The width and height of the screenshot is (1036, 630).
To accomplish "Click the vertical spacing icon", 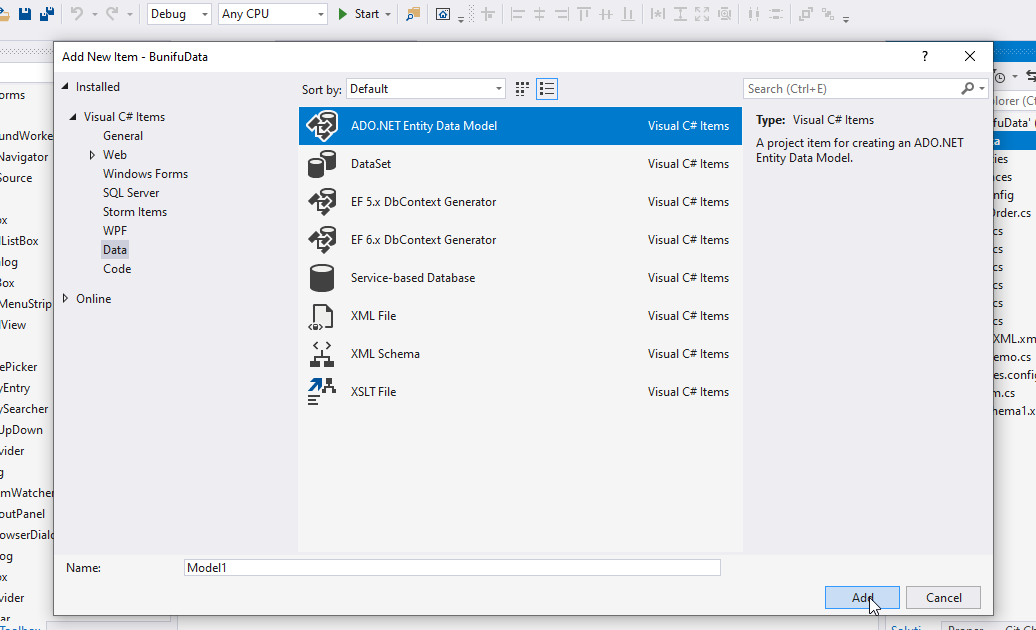I will click(x=776, y=14).
